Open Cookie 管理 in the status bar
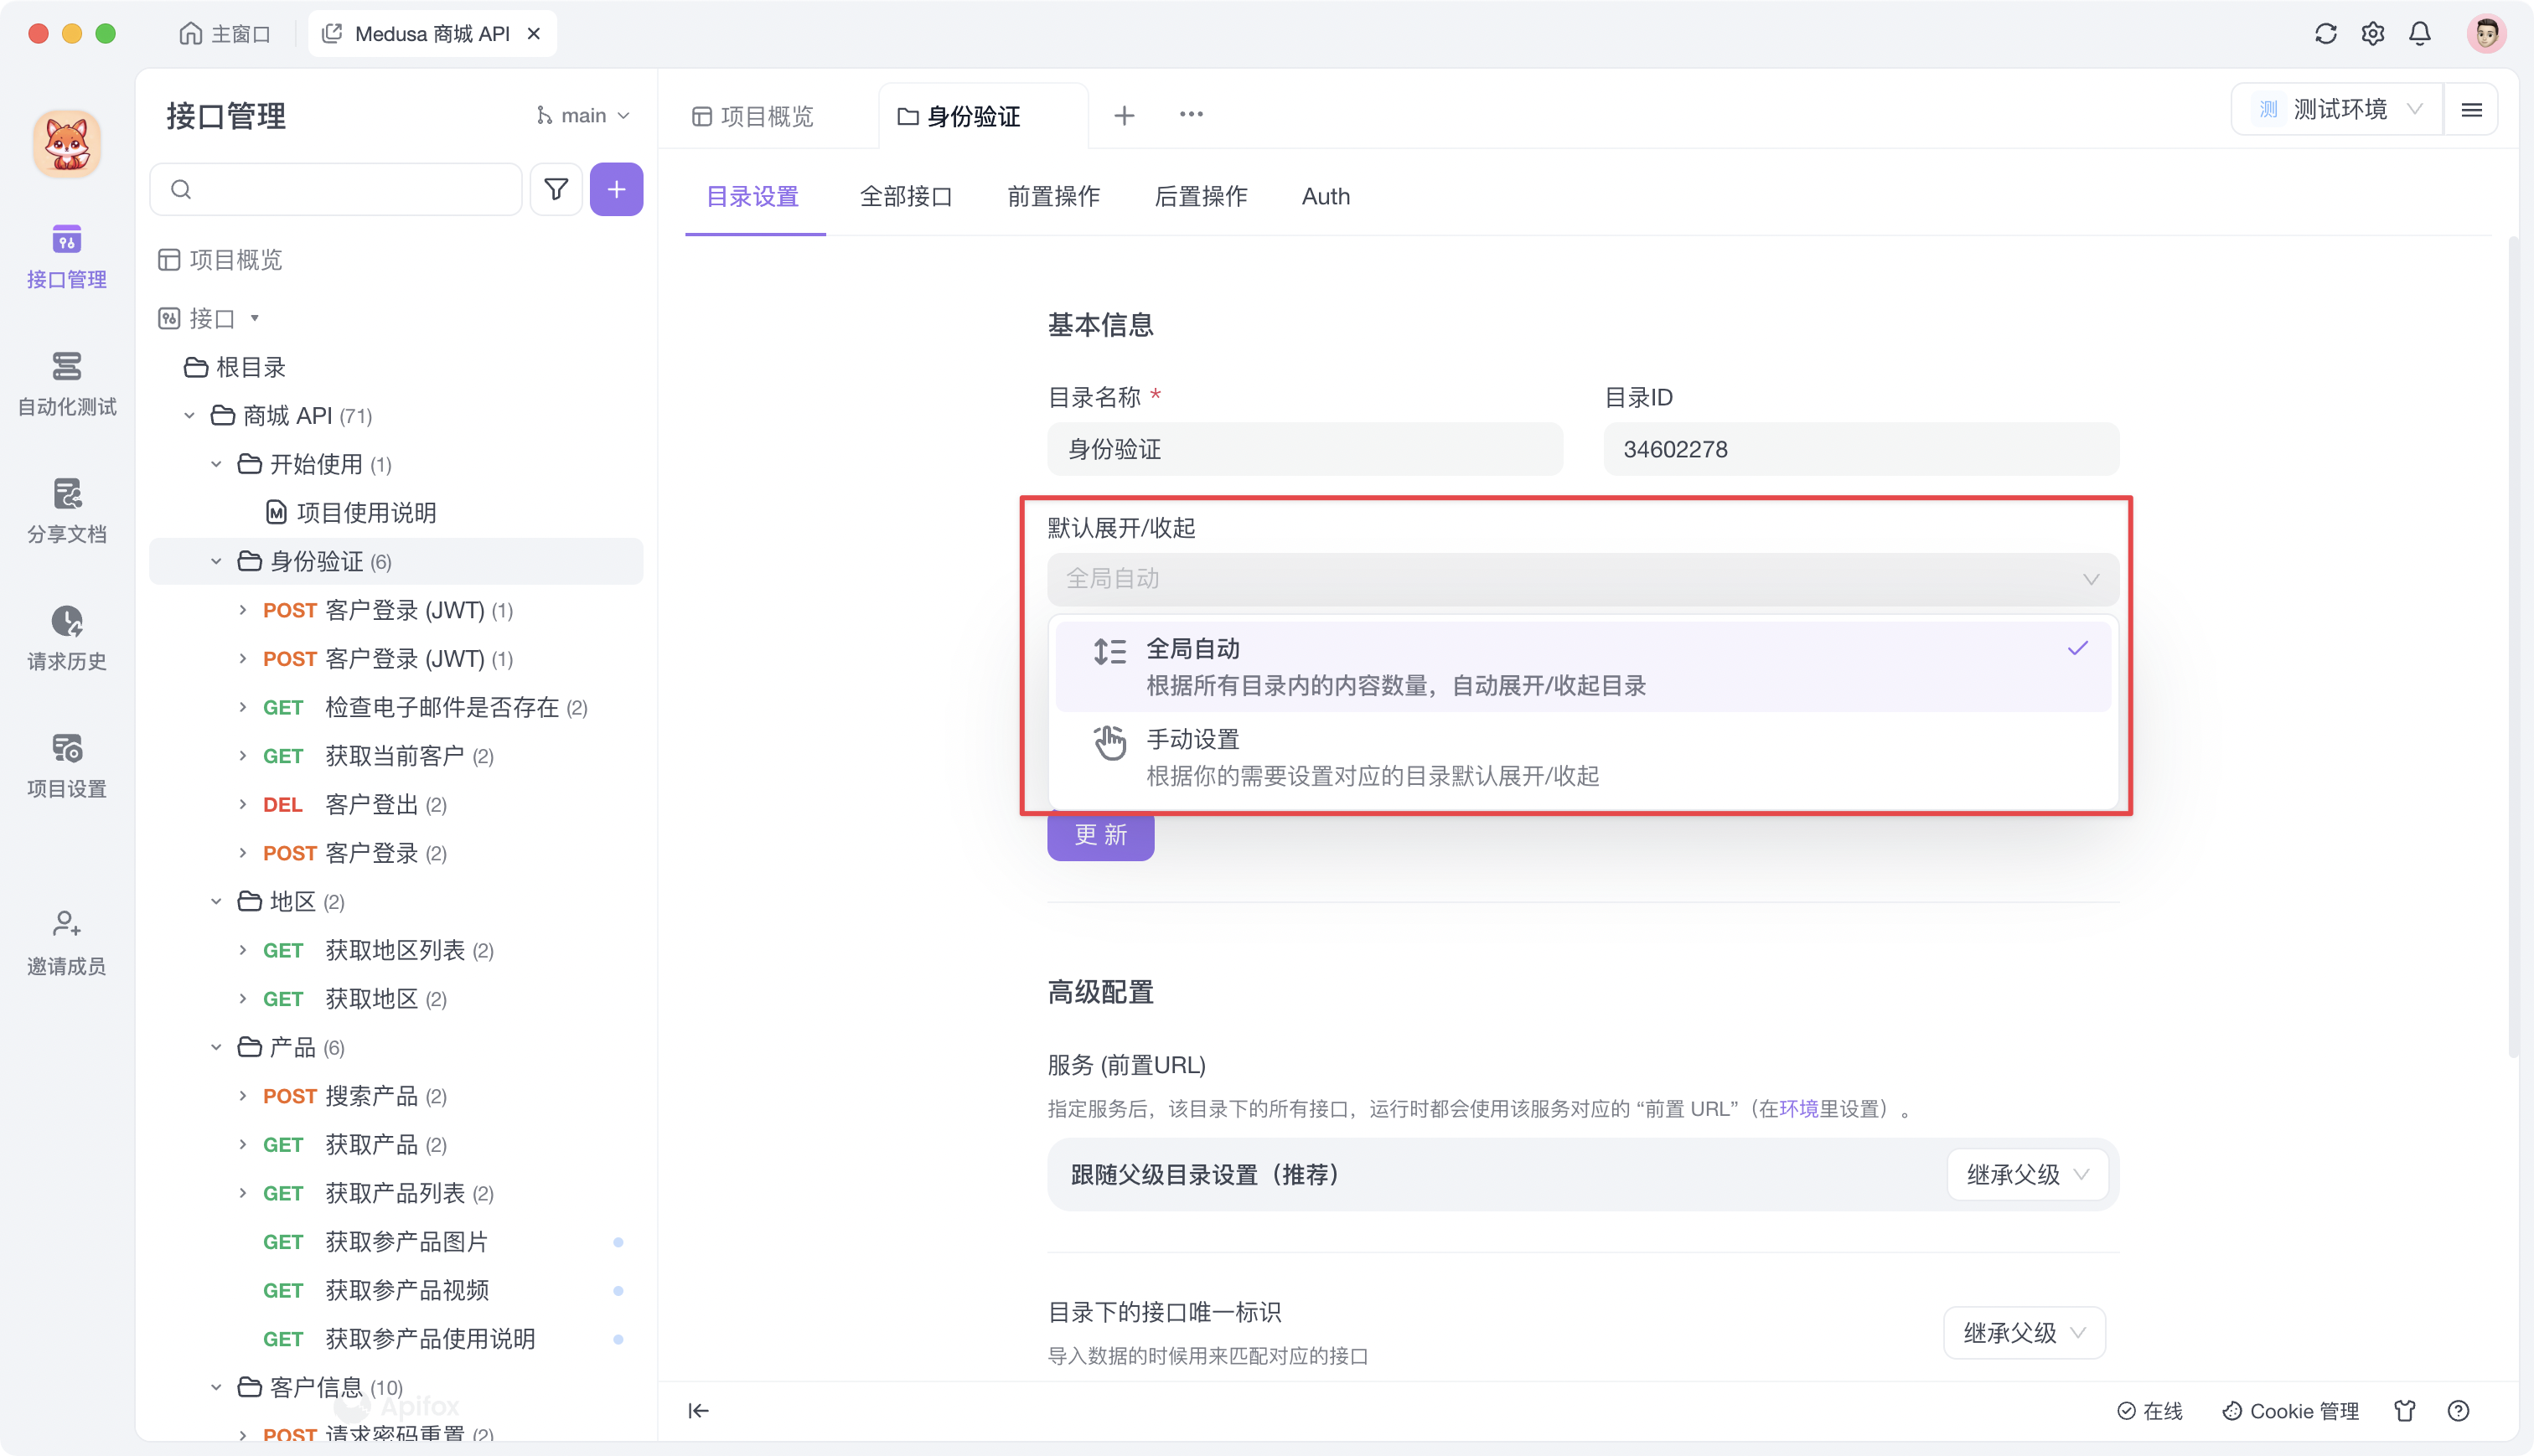This screenshot has width=2534, height=1456. click(x=2290, y=1410)
